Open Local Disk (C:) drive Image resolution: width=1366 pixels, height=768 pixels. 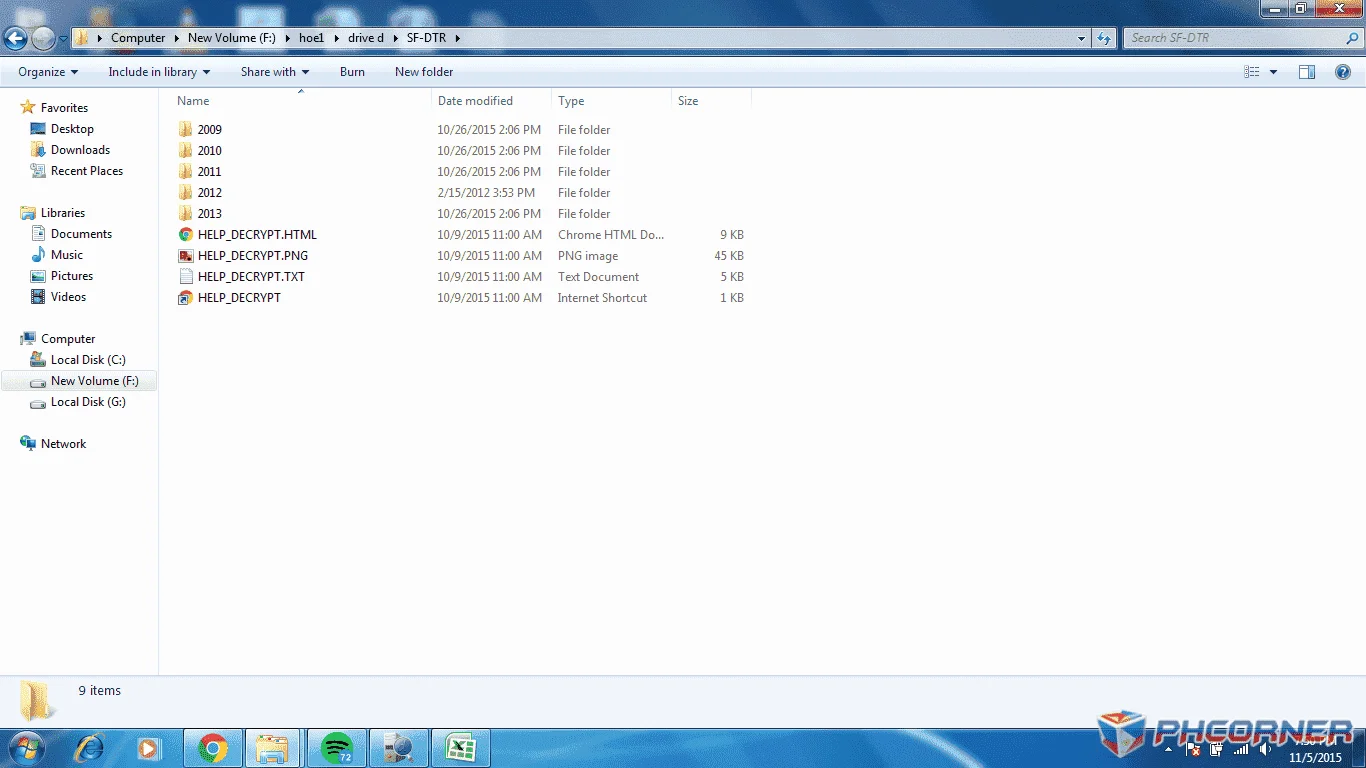pos(88,360)
